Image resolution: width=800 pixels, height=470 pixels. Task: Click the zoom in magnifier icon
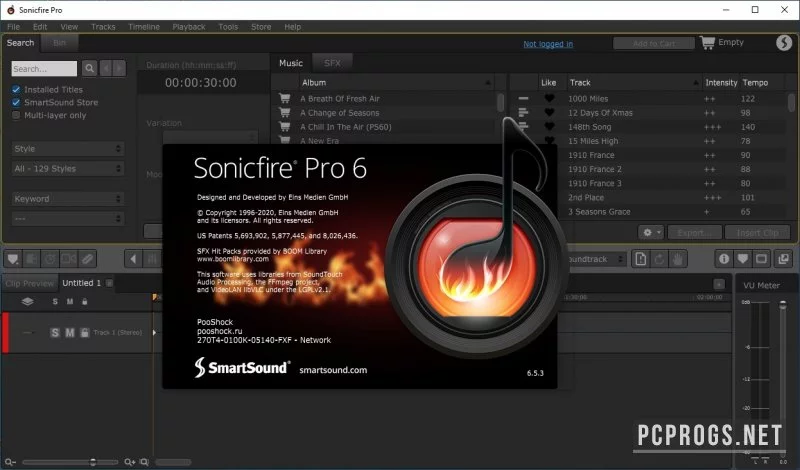point(130,462)
